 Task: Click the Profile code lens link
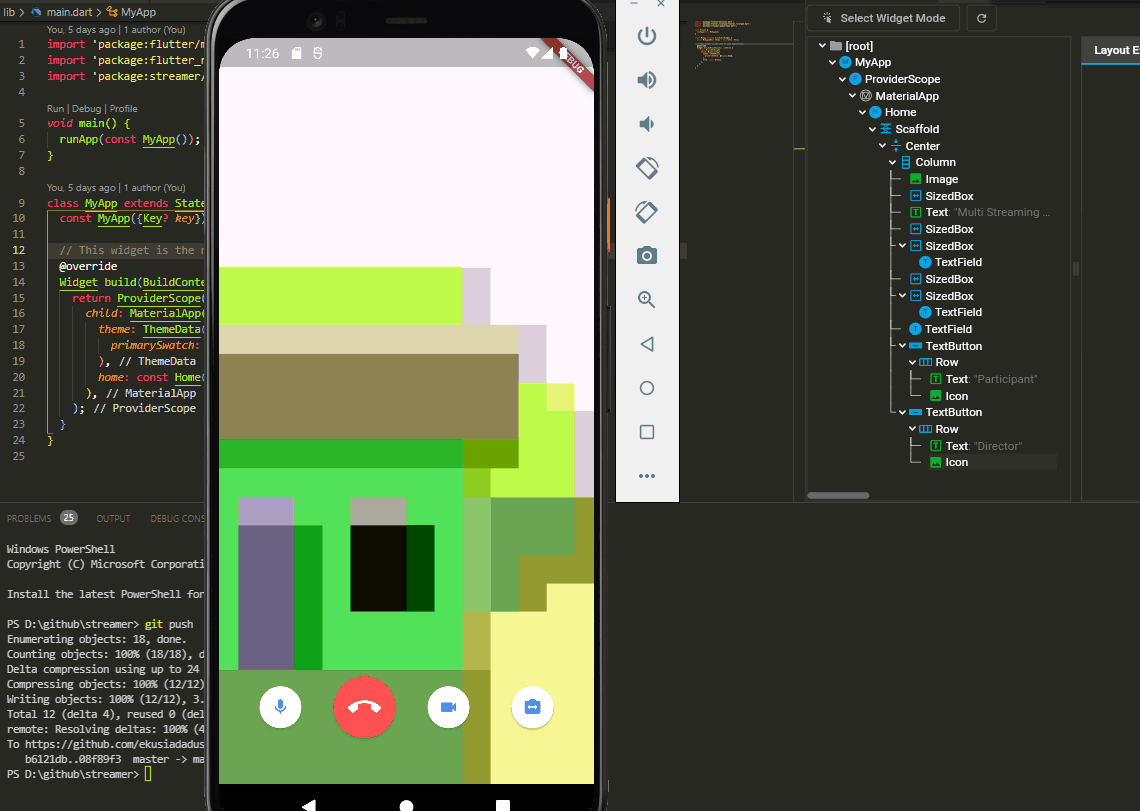[124, 108]
